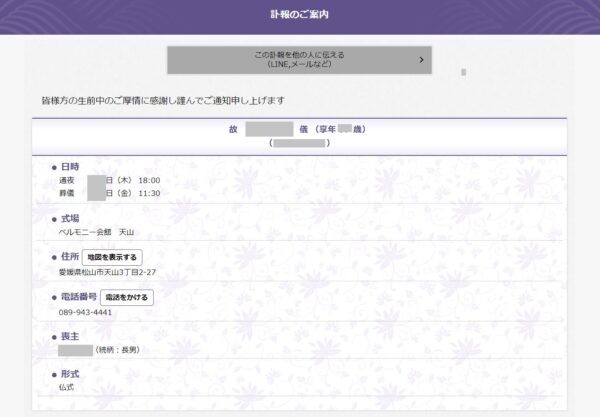Select the 葬儀 11:30 schedule line
The height and width of the screenshot is (417, 600).
click(110, 193)
